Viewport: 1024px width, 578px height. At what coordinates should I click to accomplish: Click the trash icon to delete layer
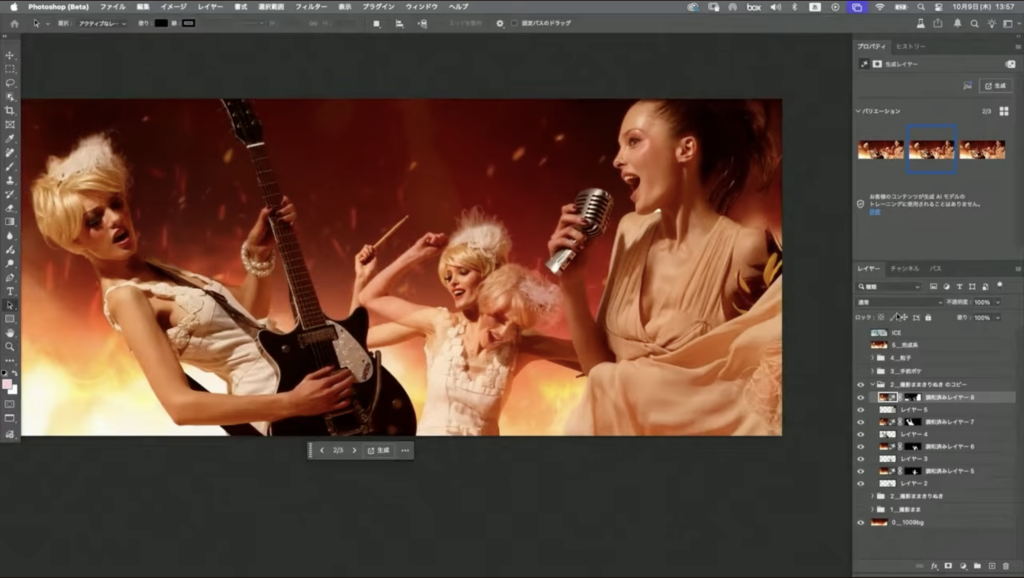pyautogui.click(x=1005, y=566)
